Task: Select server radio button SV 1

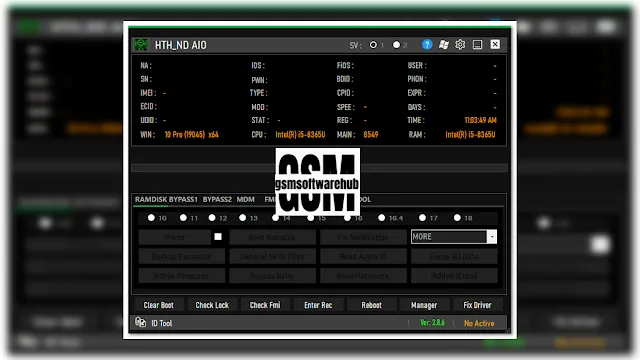Action: (x=373, y=45)
